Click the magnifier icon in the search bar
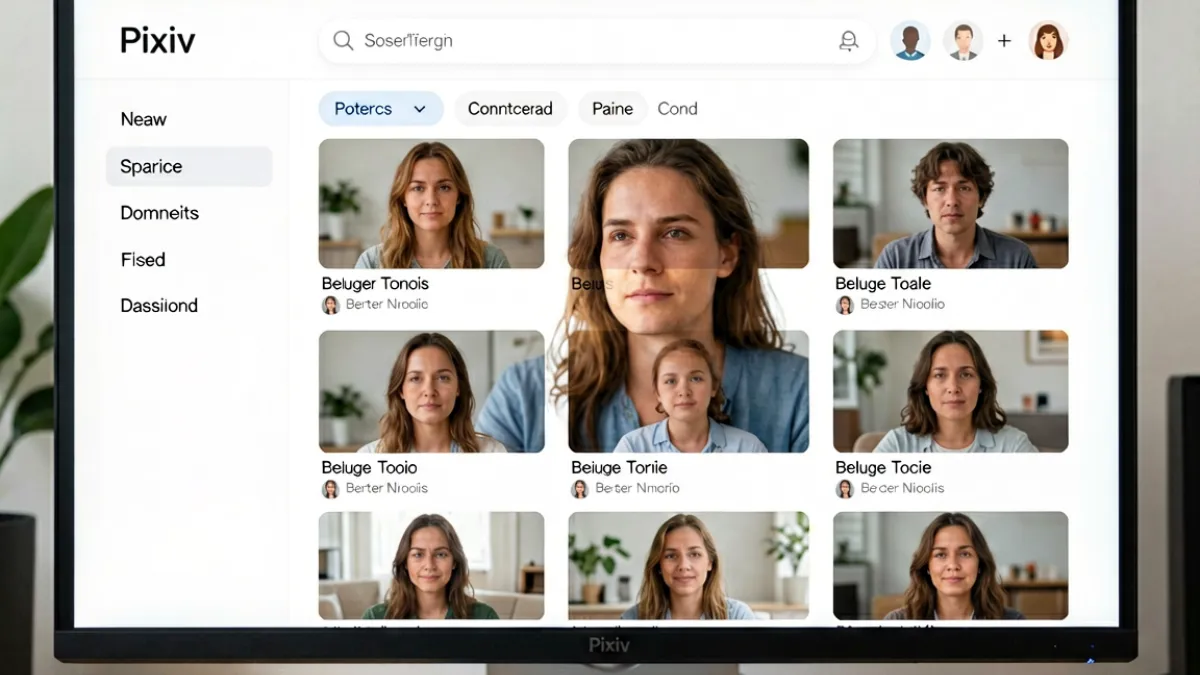Image resolution: width=1200 pixels, height=675 pixels. point(343,40)
